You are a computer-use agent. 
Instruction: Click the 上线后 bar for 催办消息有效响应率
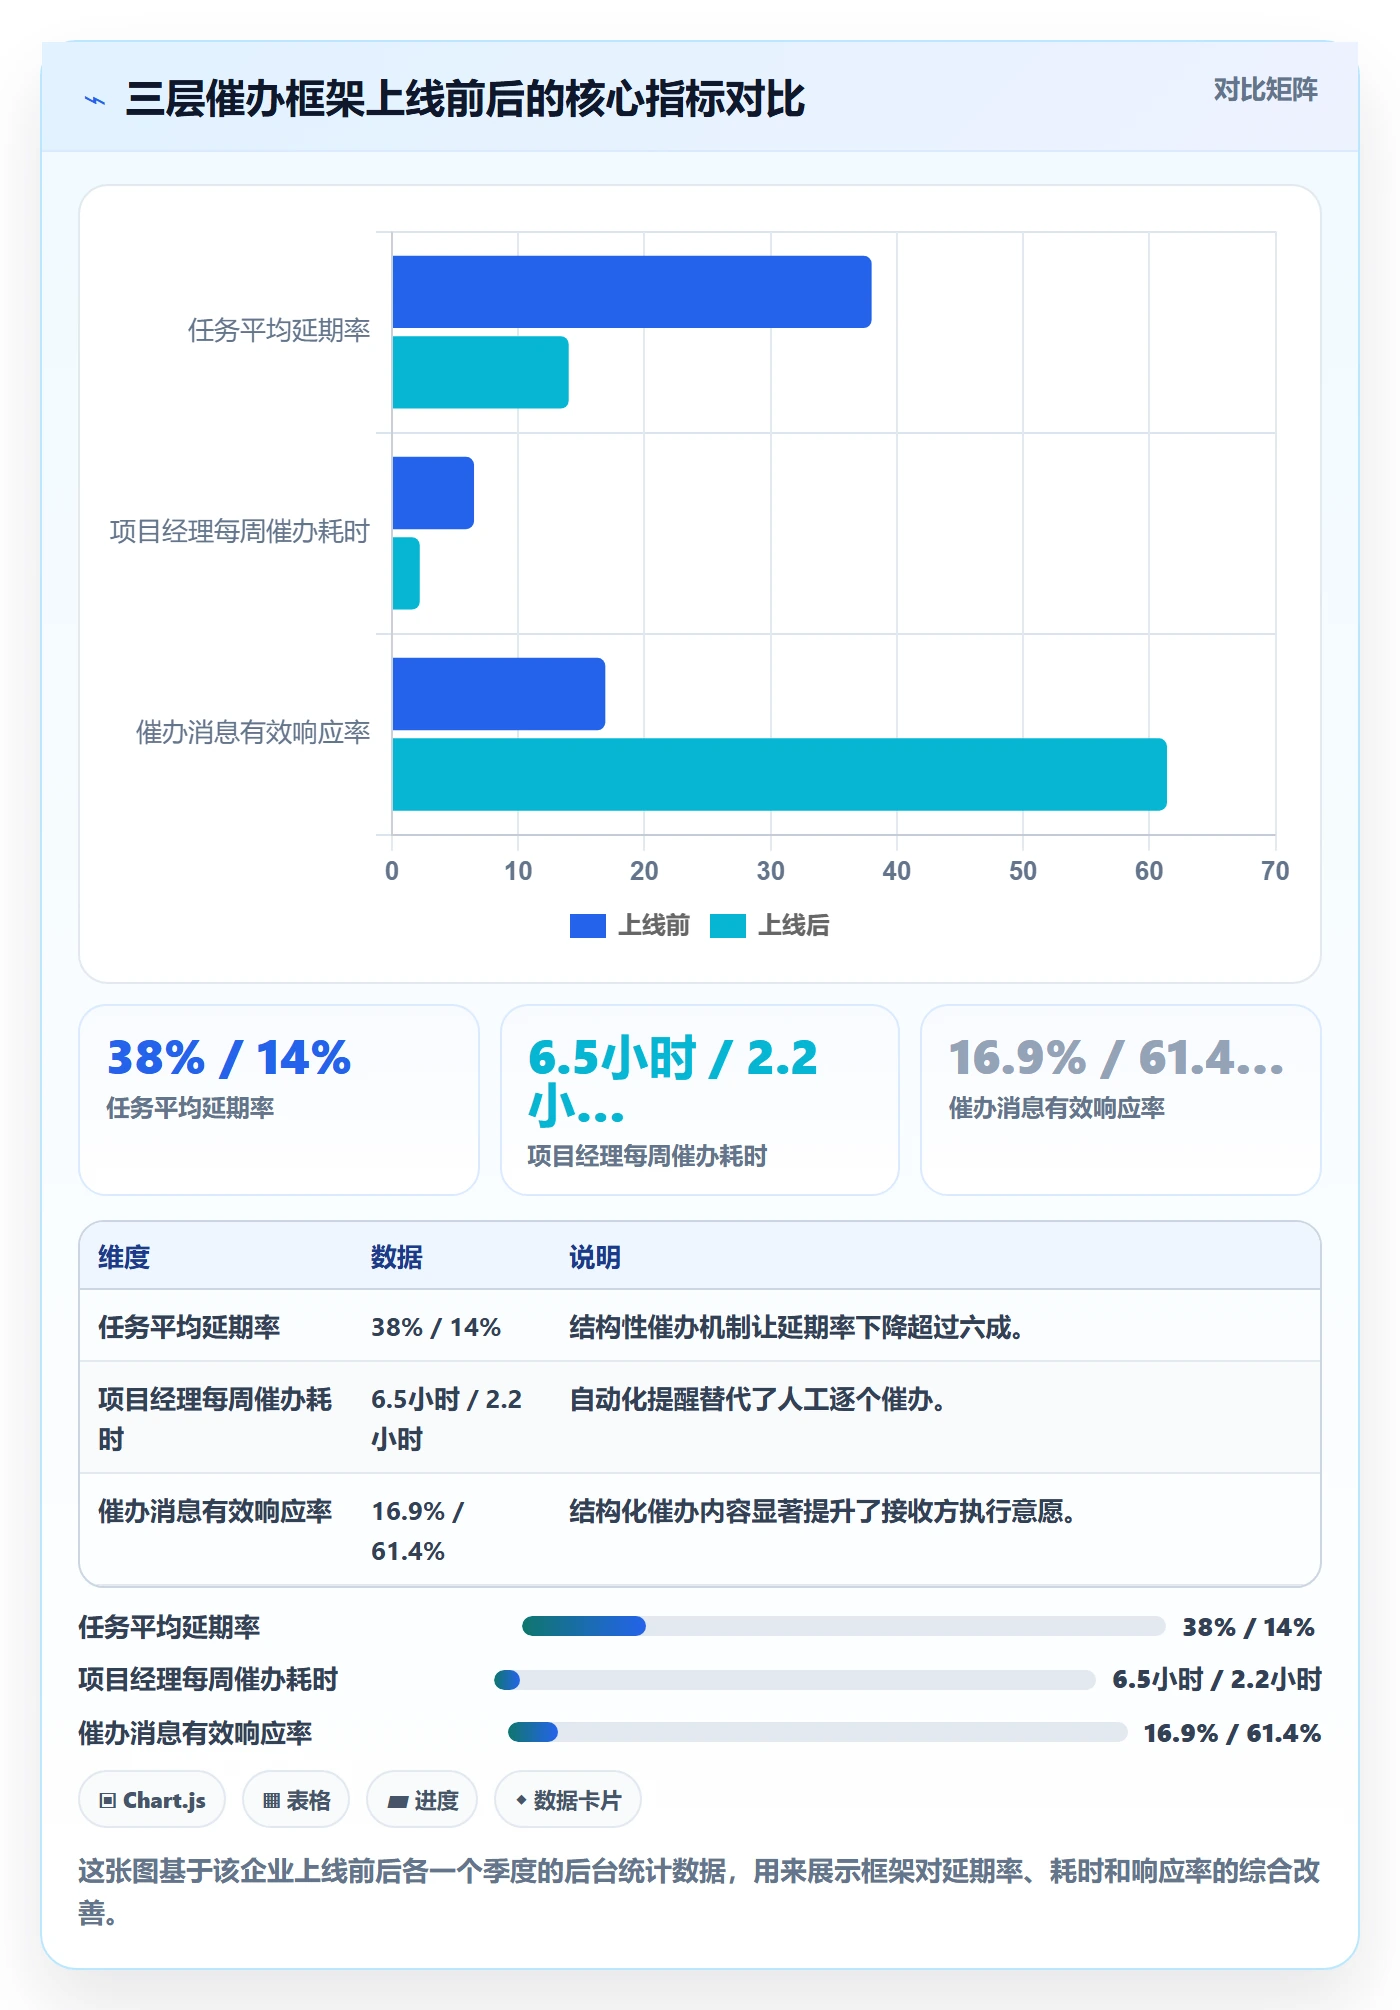[x=779, y=774]
